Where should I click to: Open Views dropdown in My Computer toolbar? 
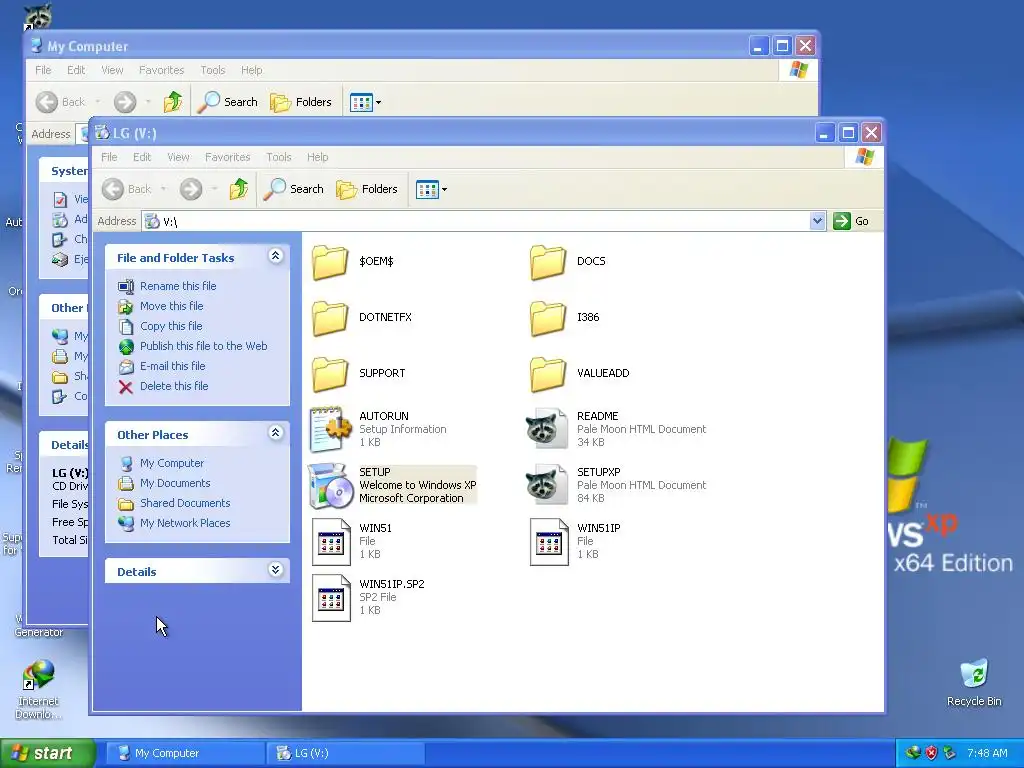point(366,102)
